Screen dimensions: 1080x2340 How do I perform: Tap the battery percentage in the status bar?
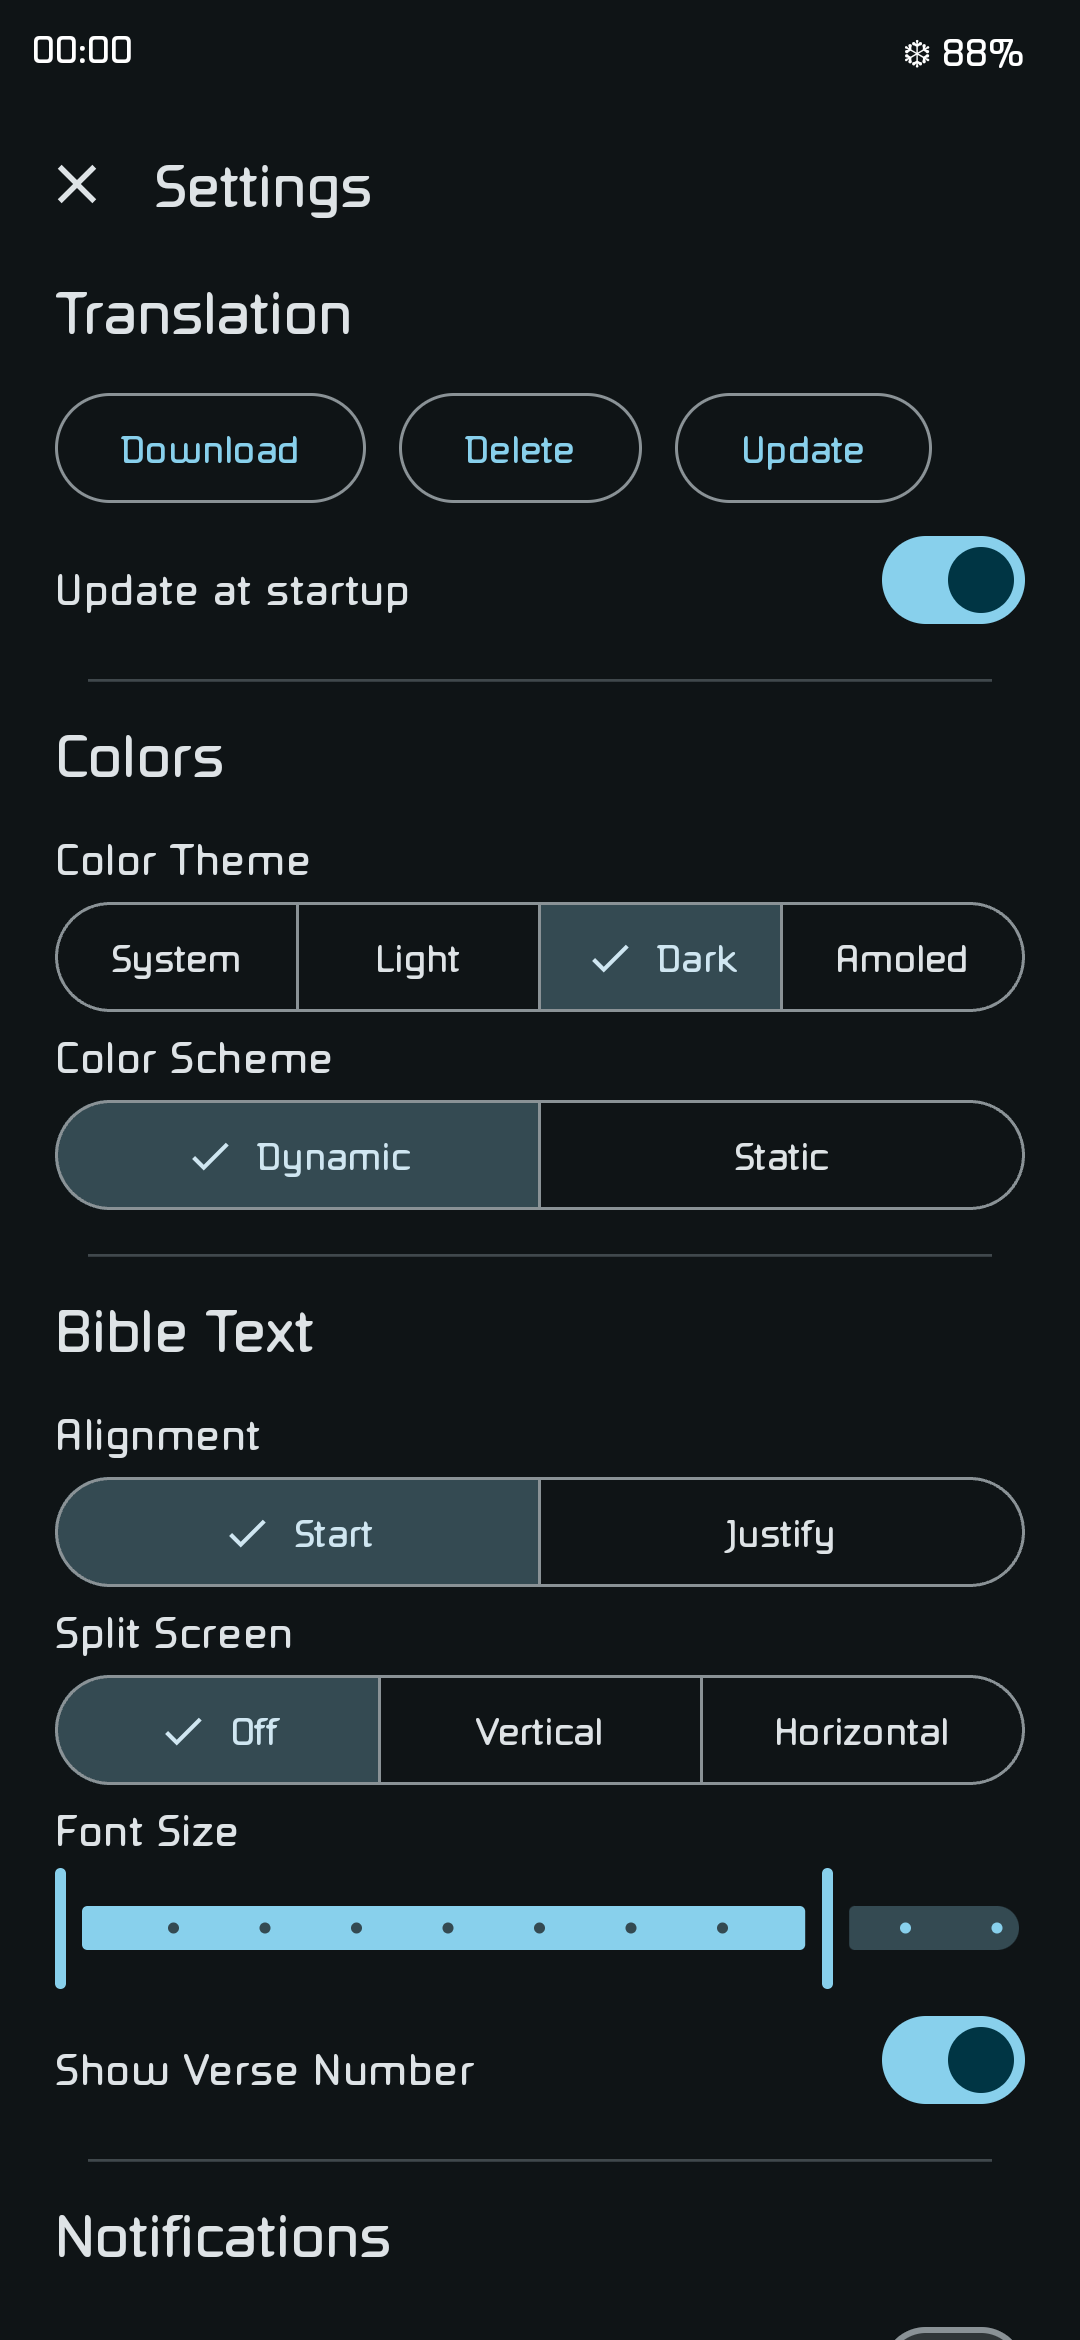[x=982, y=53]
